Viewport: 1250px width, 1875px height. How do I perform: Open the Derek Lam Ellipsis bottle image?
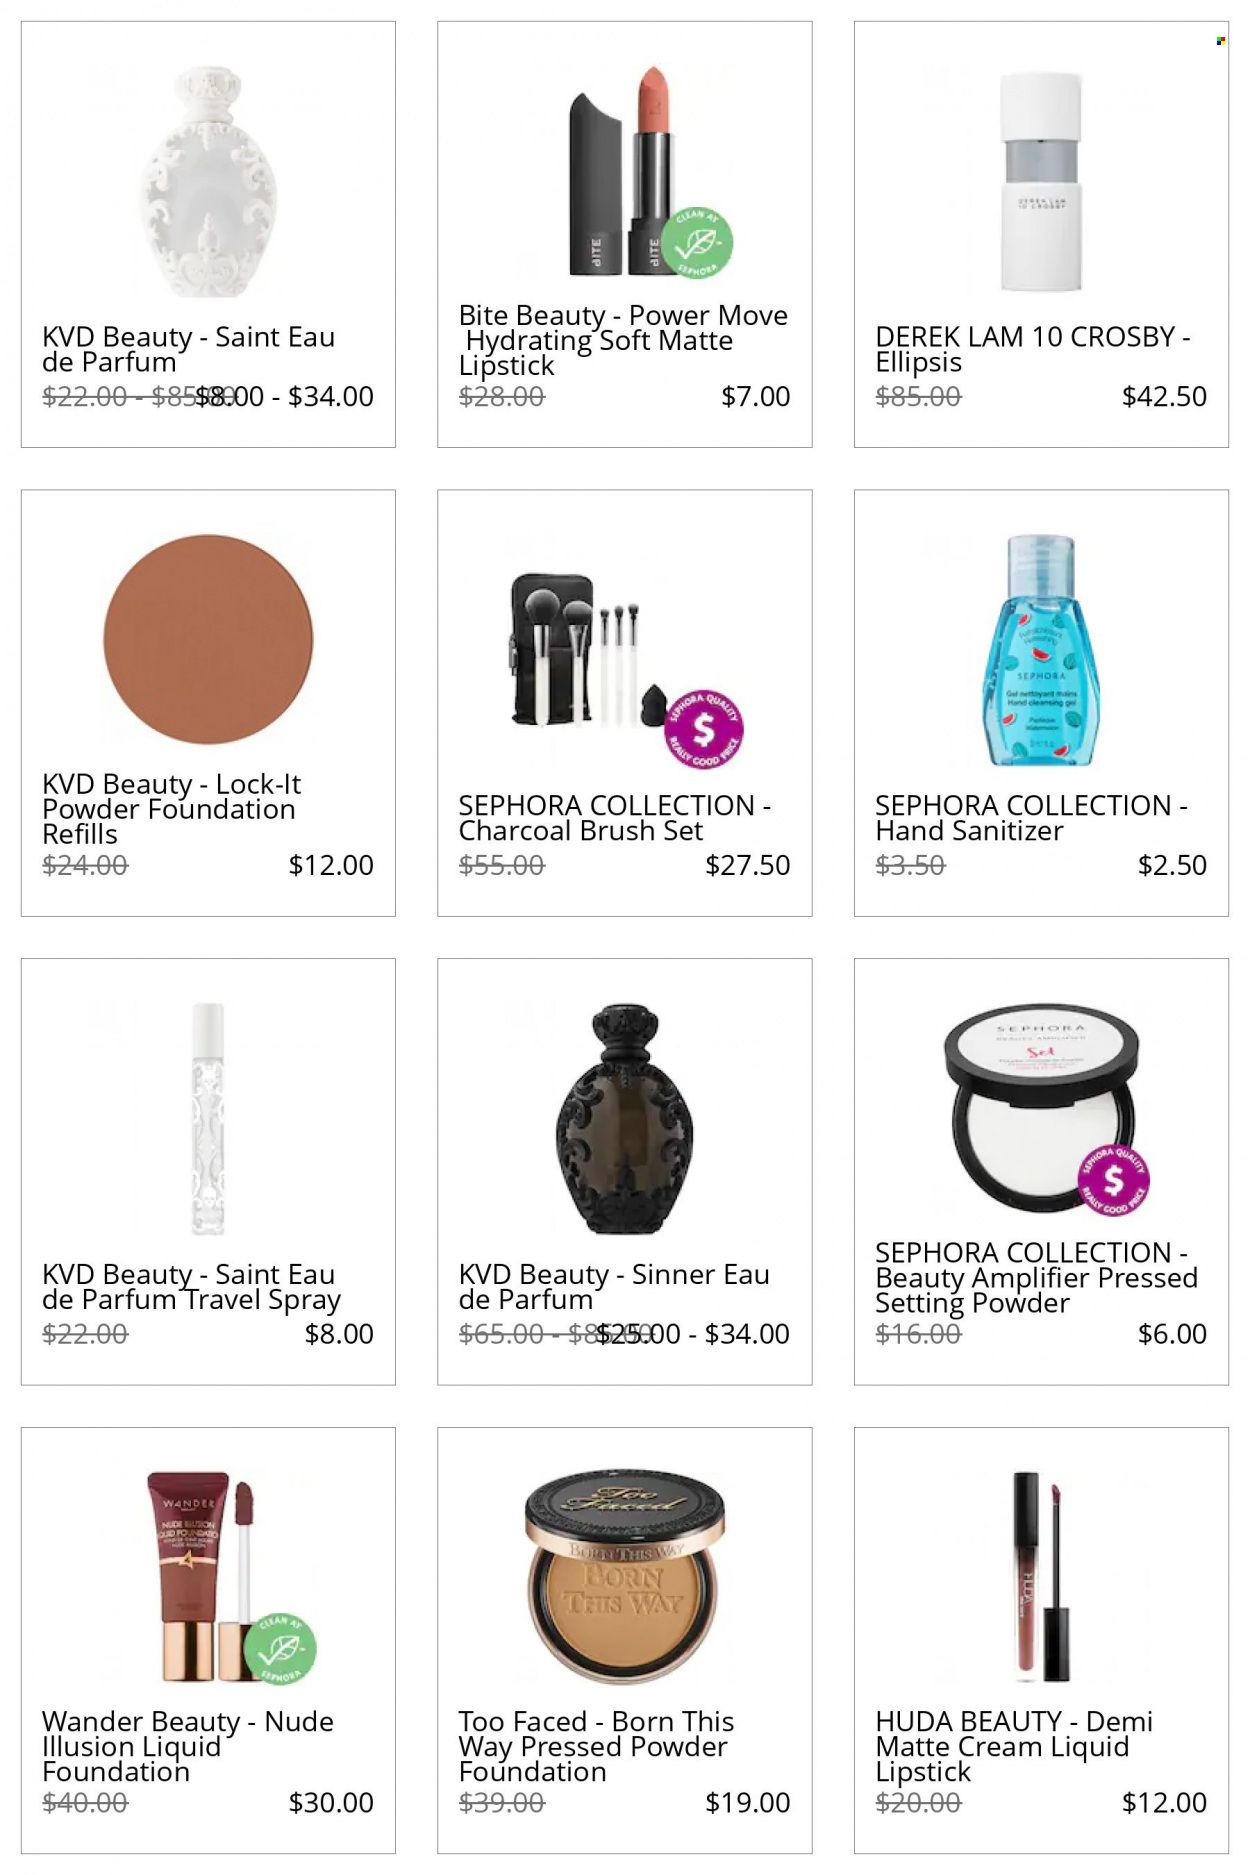(1041, 182)
